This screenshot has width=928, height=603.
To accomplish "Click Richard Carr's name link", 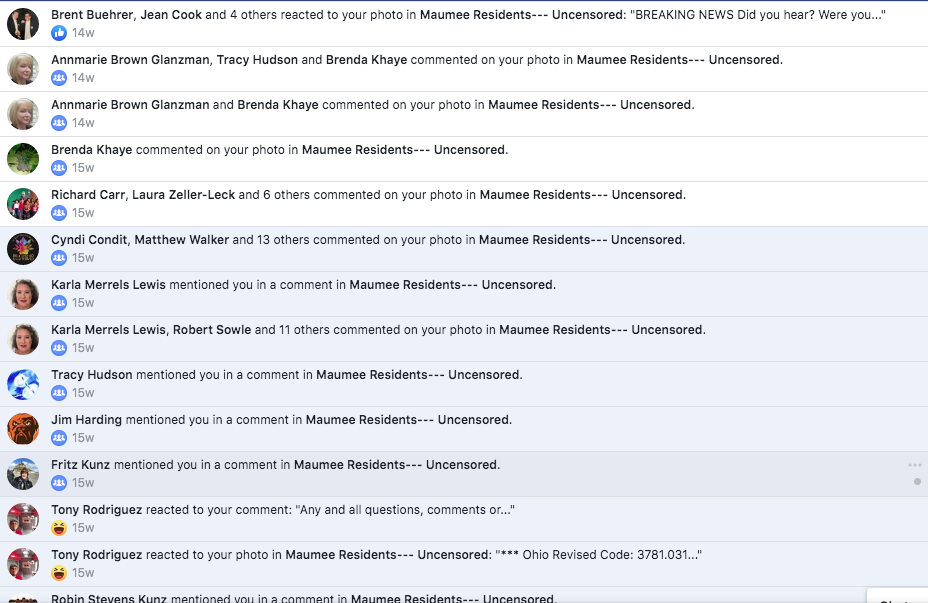I will point(89,195).
